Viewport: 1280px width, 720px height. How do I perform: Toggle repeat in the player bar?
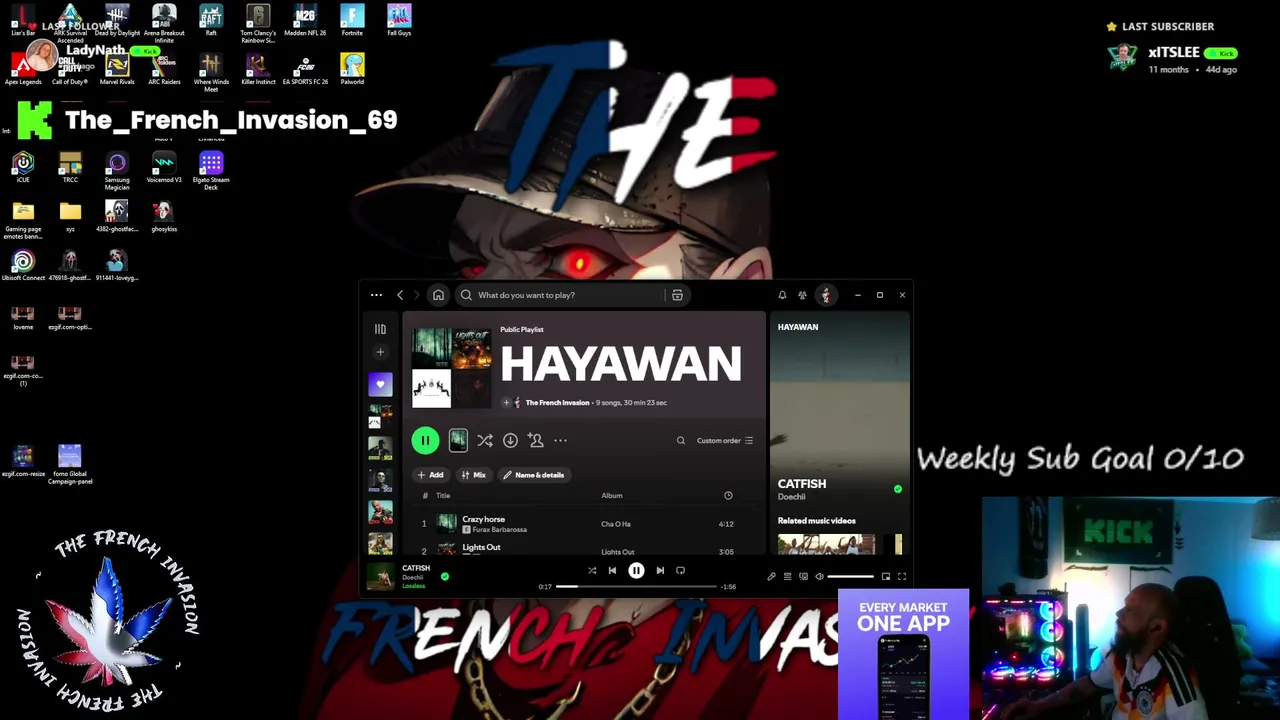point(680,570)
